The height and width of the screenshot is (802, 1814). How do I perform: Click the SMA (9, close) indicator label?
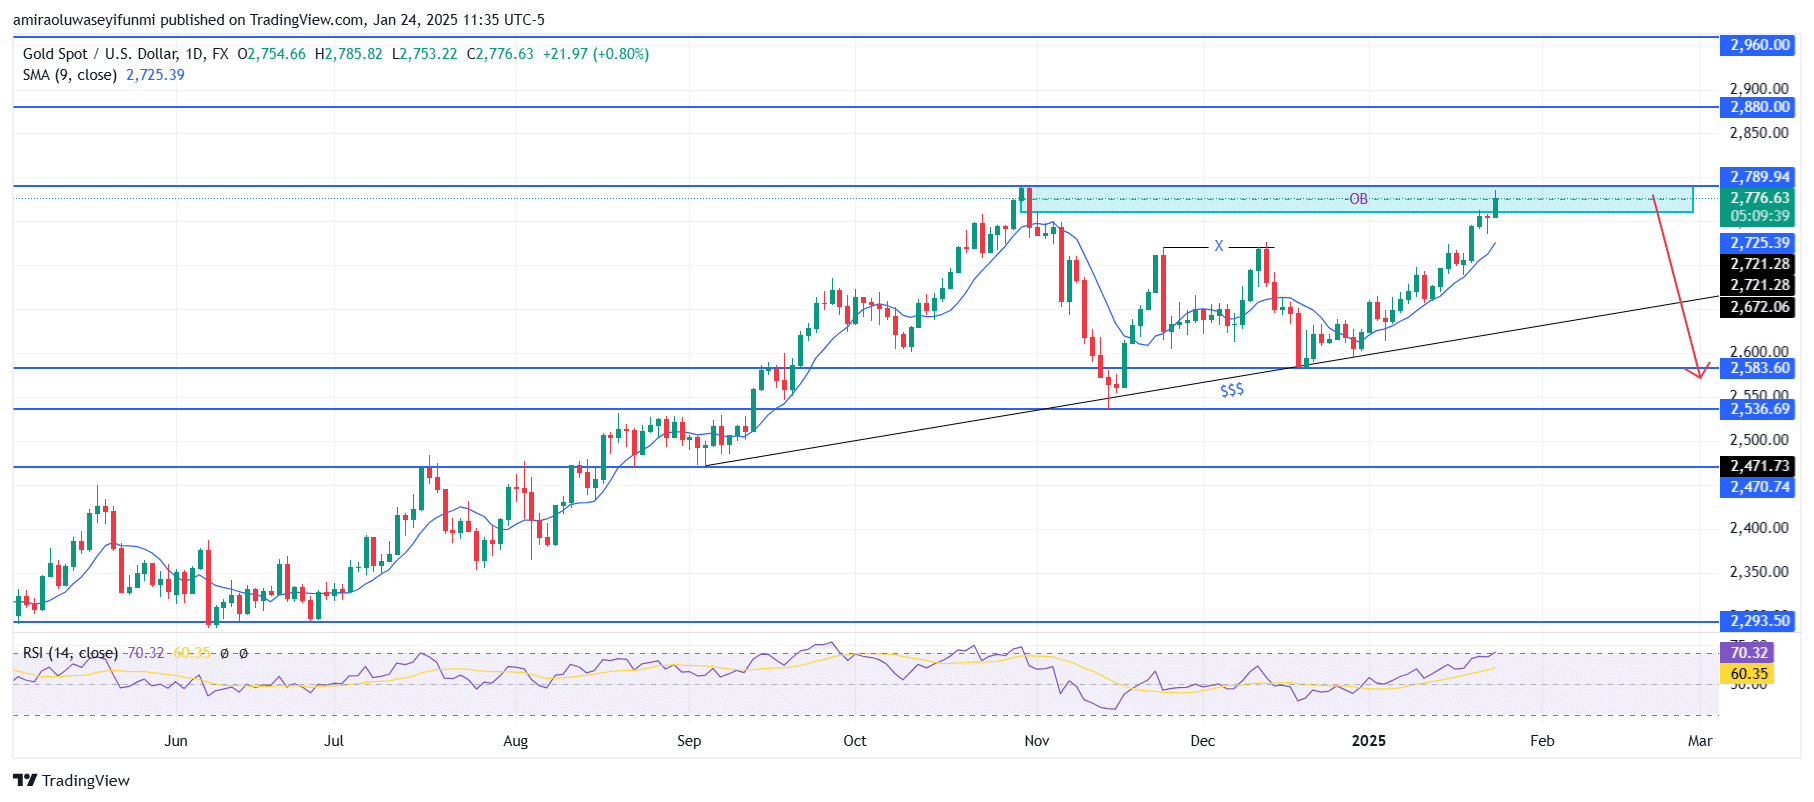pyautogui.click(x=70, y=75)
